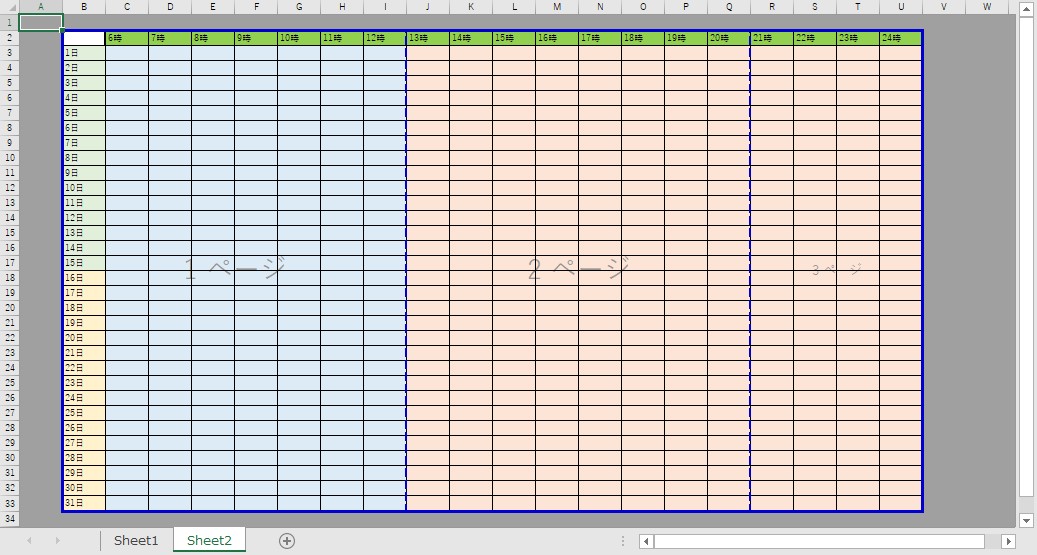Select column U header
Viewport: 1037px width, 555px height.
click(901, 7)
